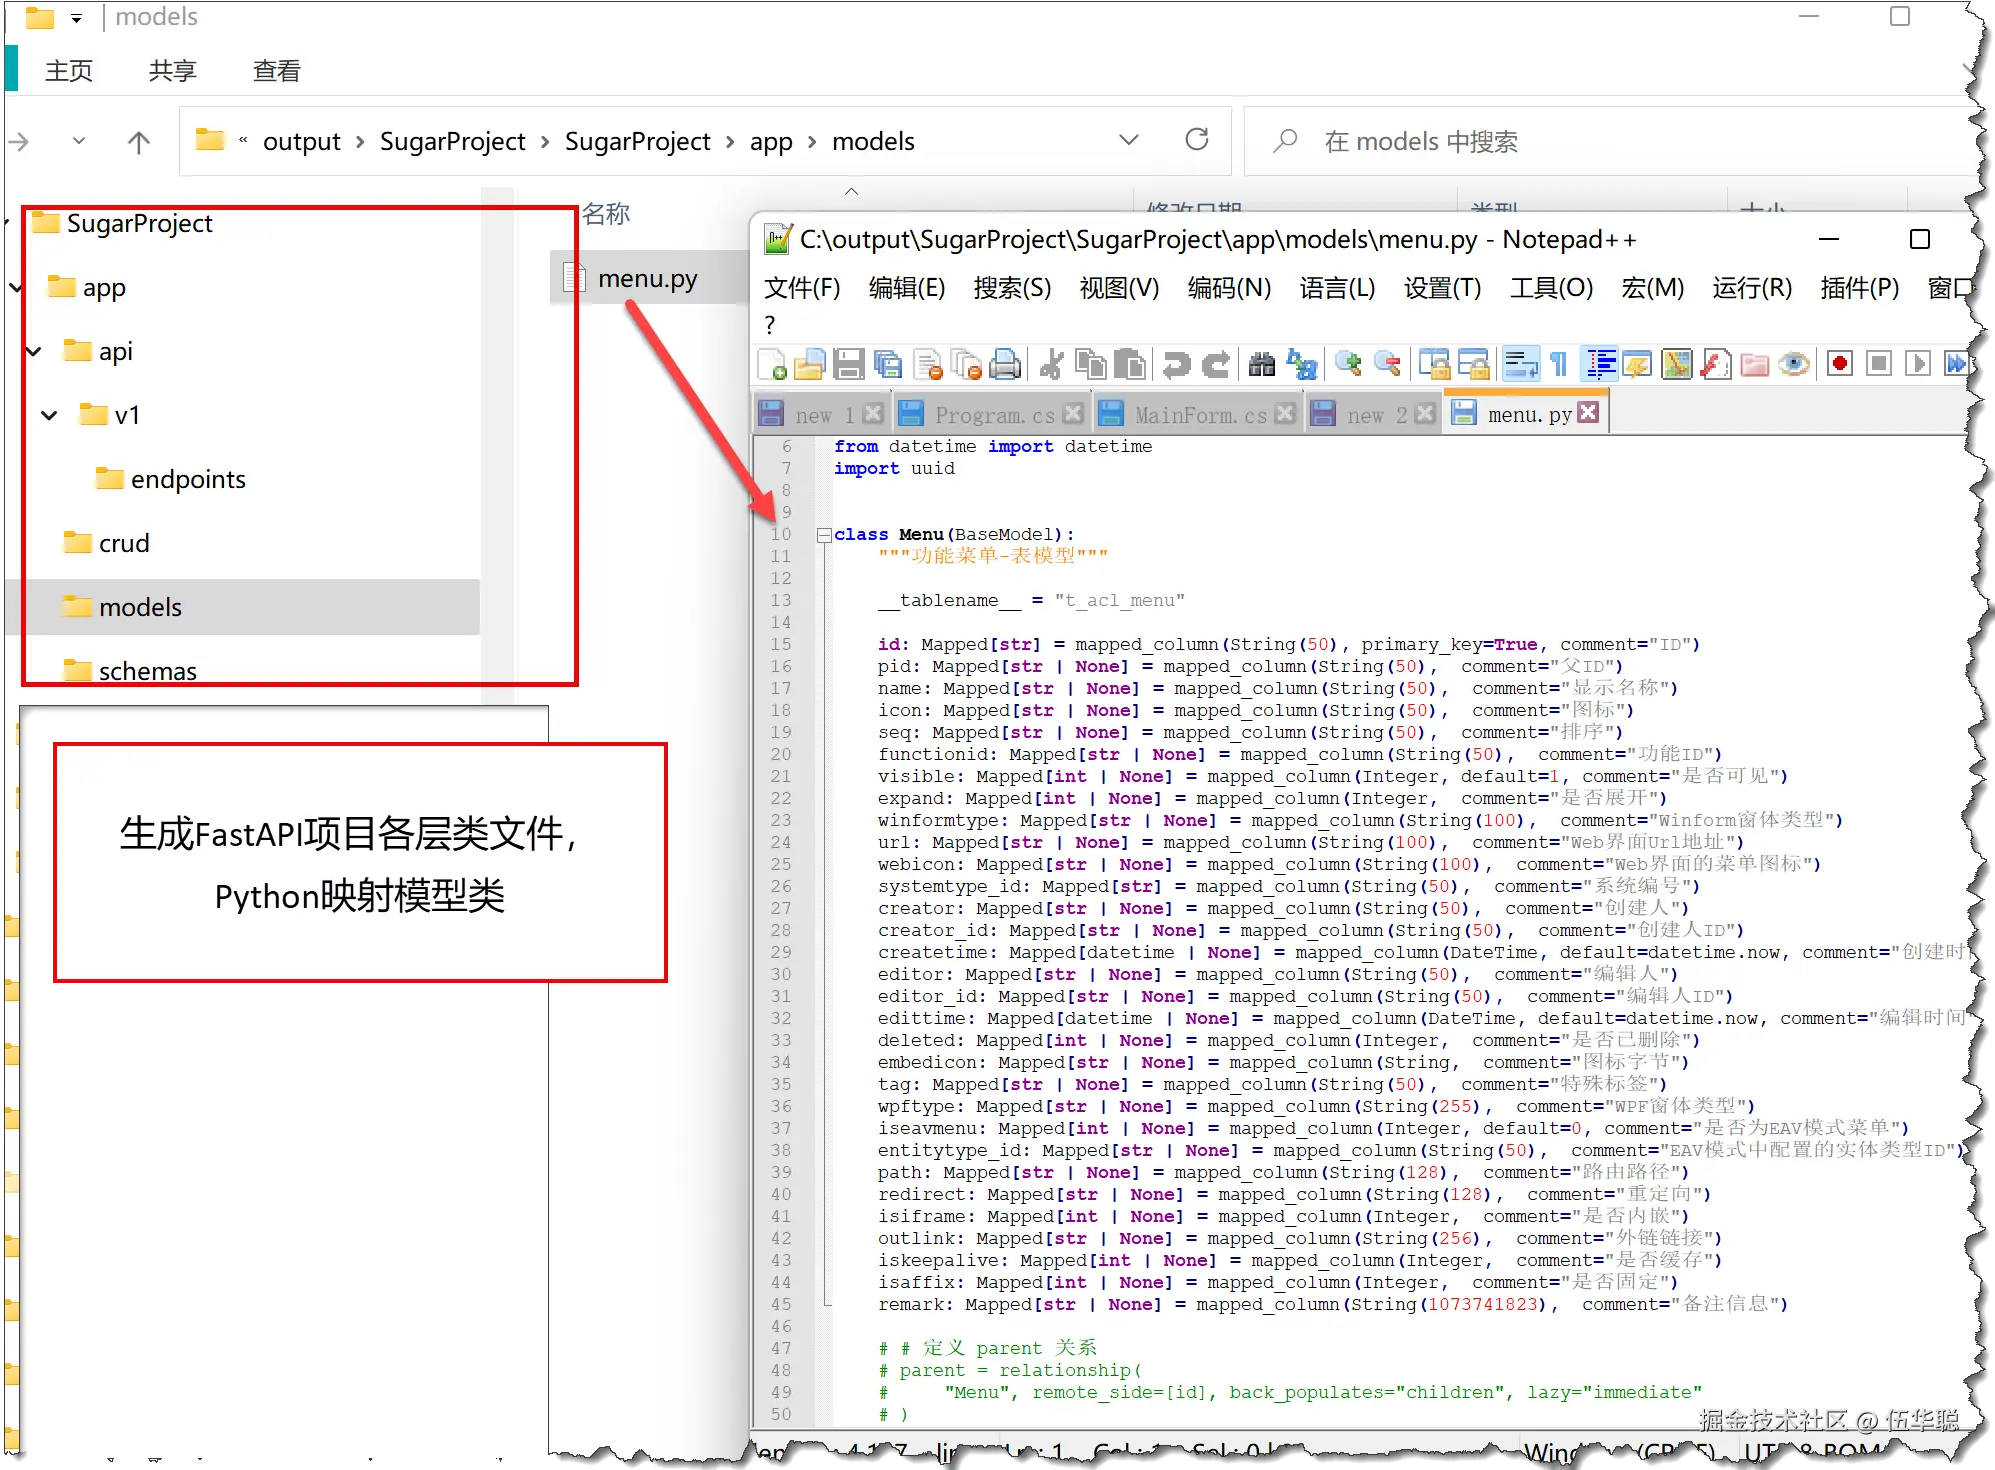Toggle indent guide toolbar button

tap(1600, 365)
